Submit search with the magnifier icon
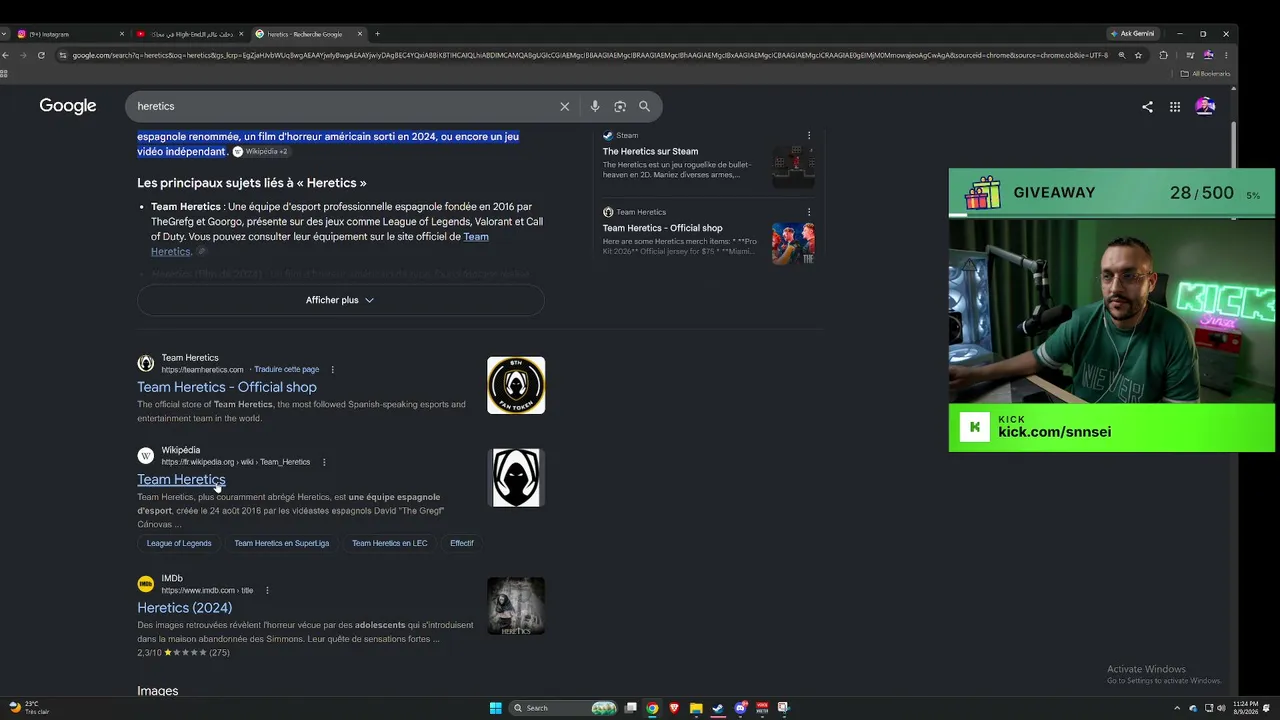The height and width of the screenshot is (720, 1280). (645, 106)
